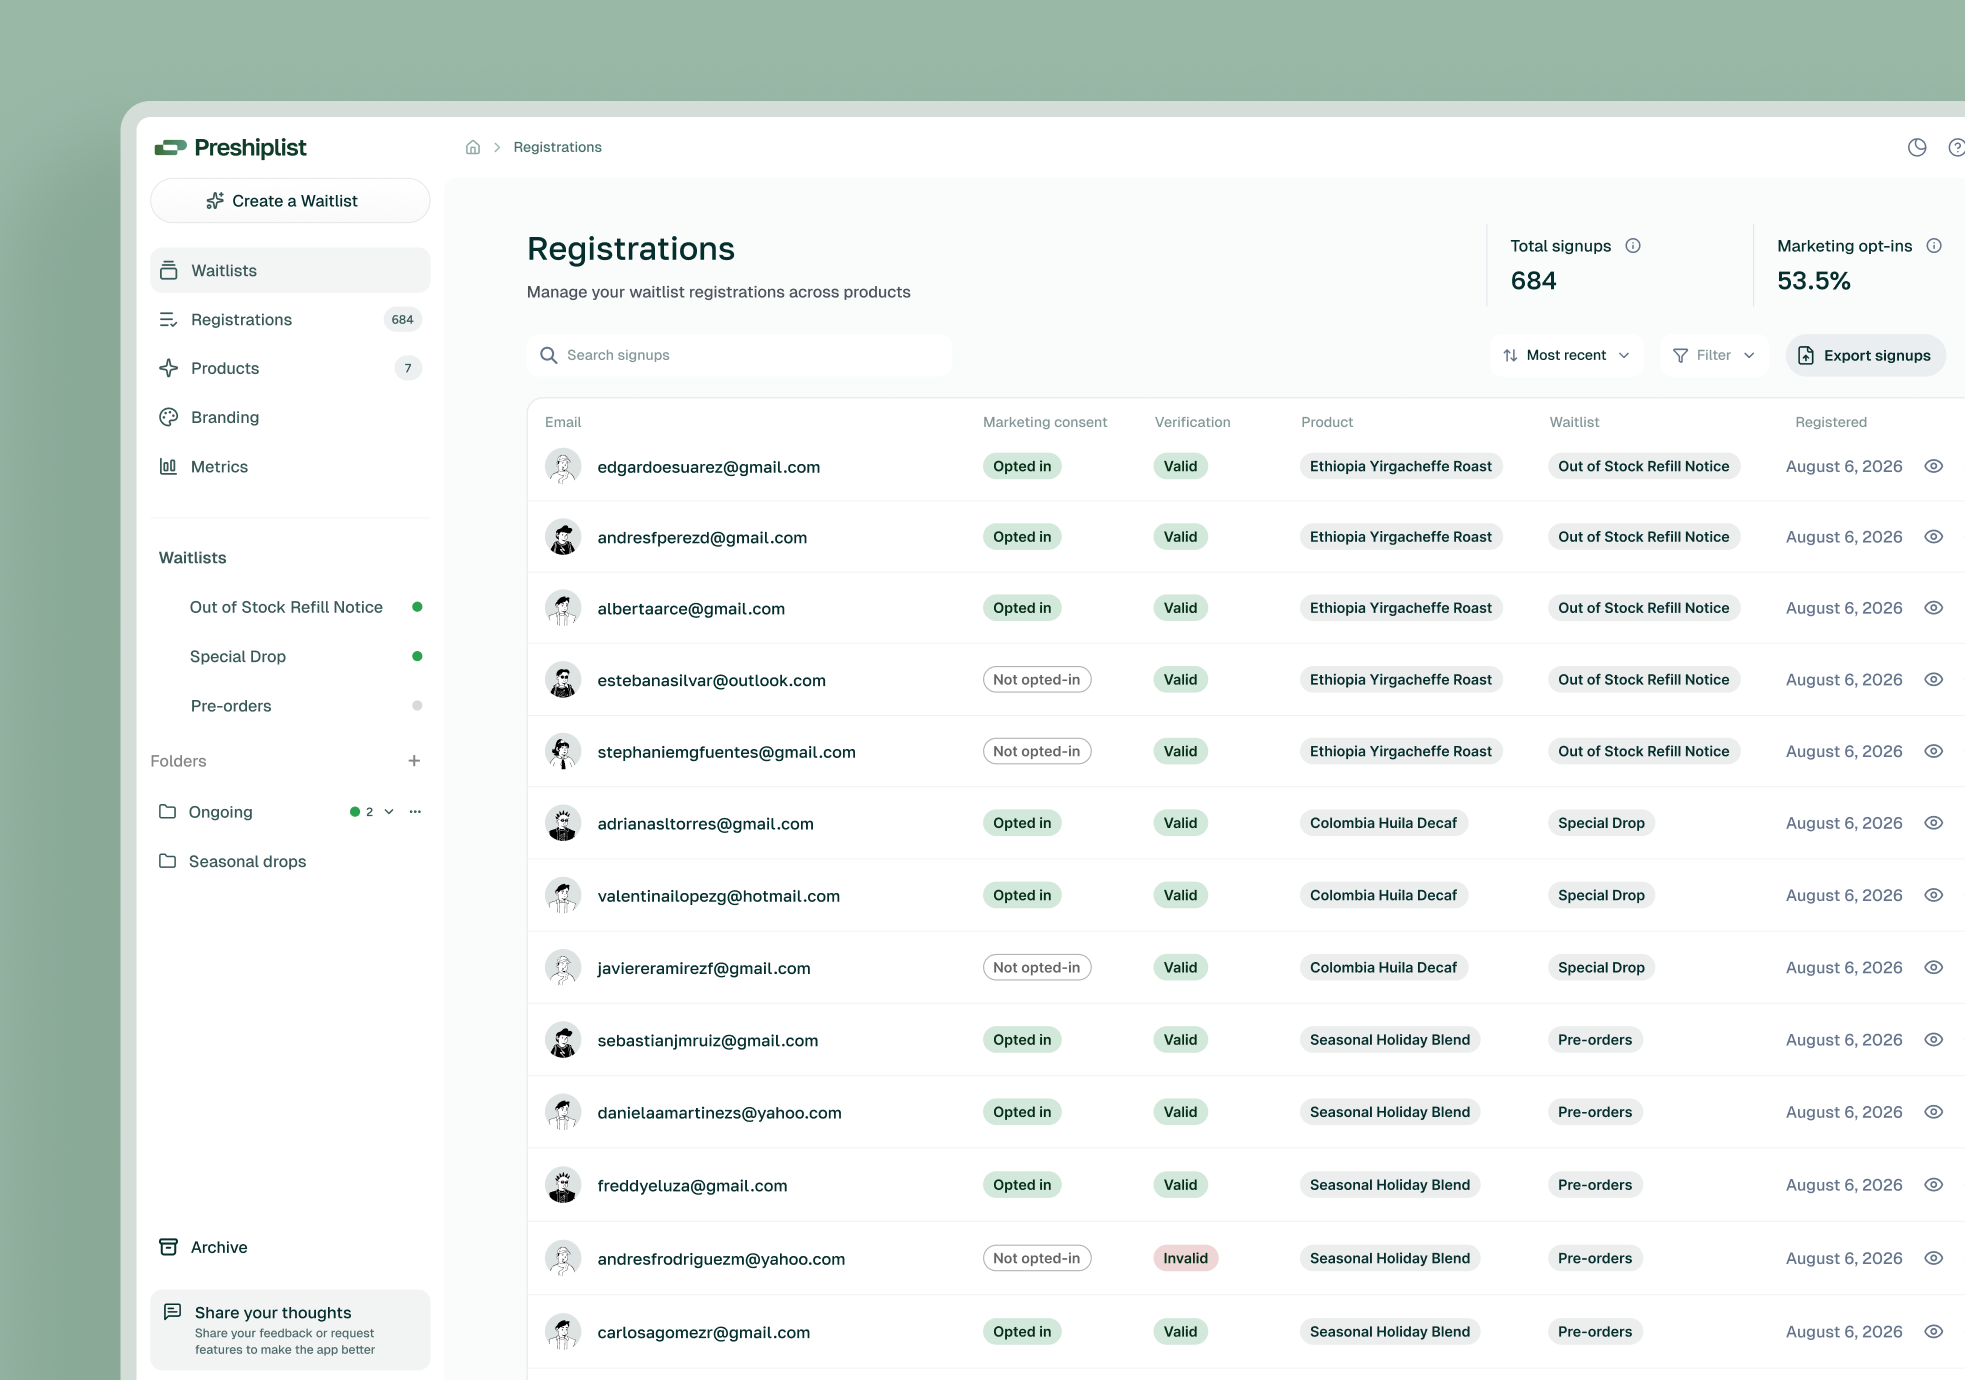The width and height of the screenshot is (1965, 1380).
Task: Click the search magnifier icon
Action: (x=548, y=355)
